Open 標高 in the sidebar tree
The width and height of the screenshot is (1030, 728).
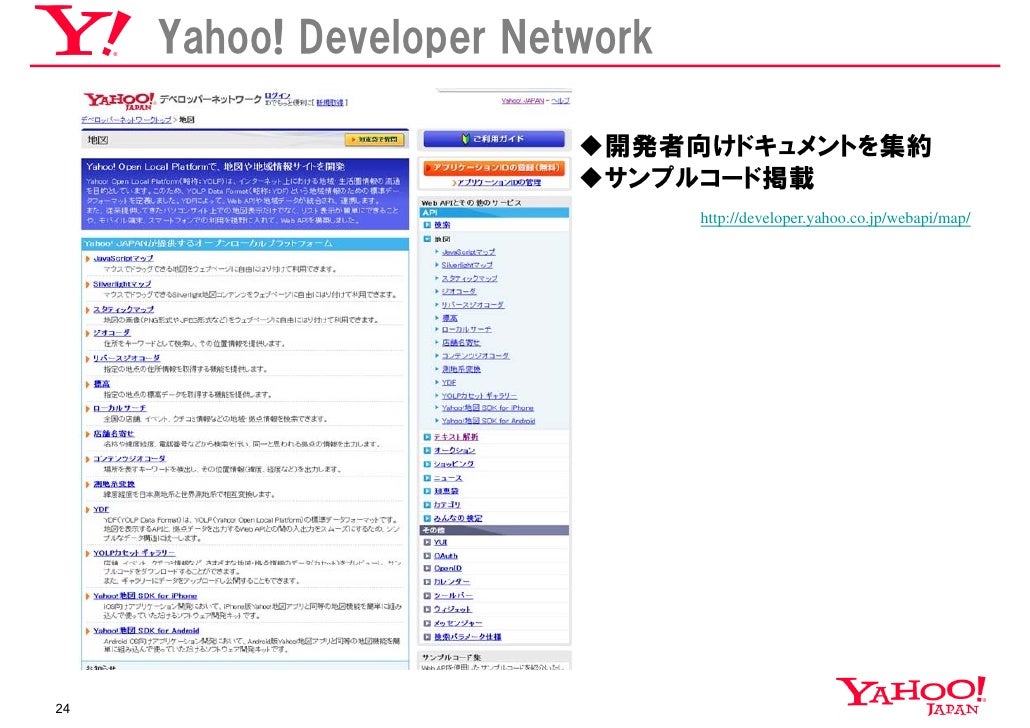(449, 318)
